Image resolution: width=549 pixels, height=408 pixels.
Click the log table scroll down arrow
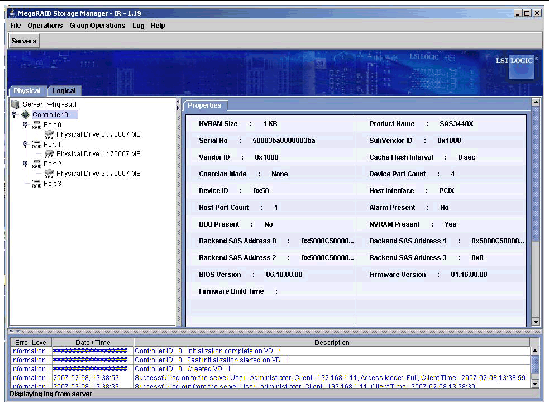click(x=535, y=384)
